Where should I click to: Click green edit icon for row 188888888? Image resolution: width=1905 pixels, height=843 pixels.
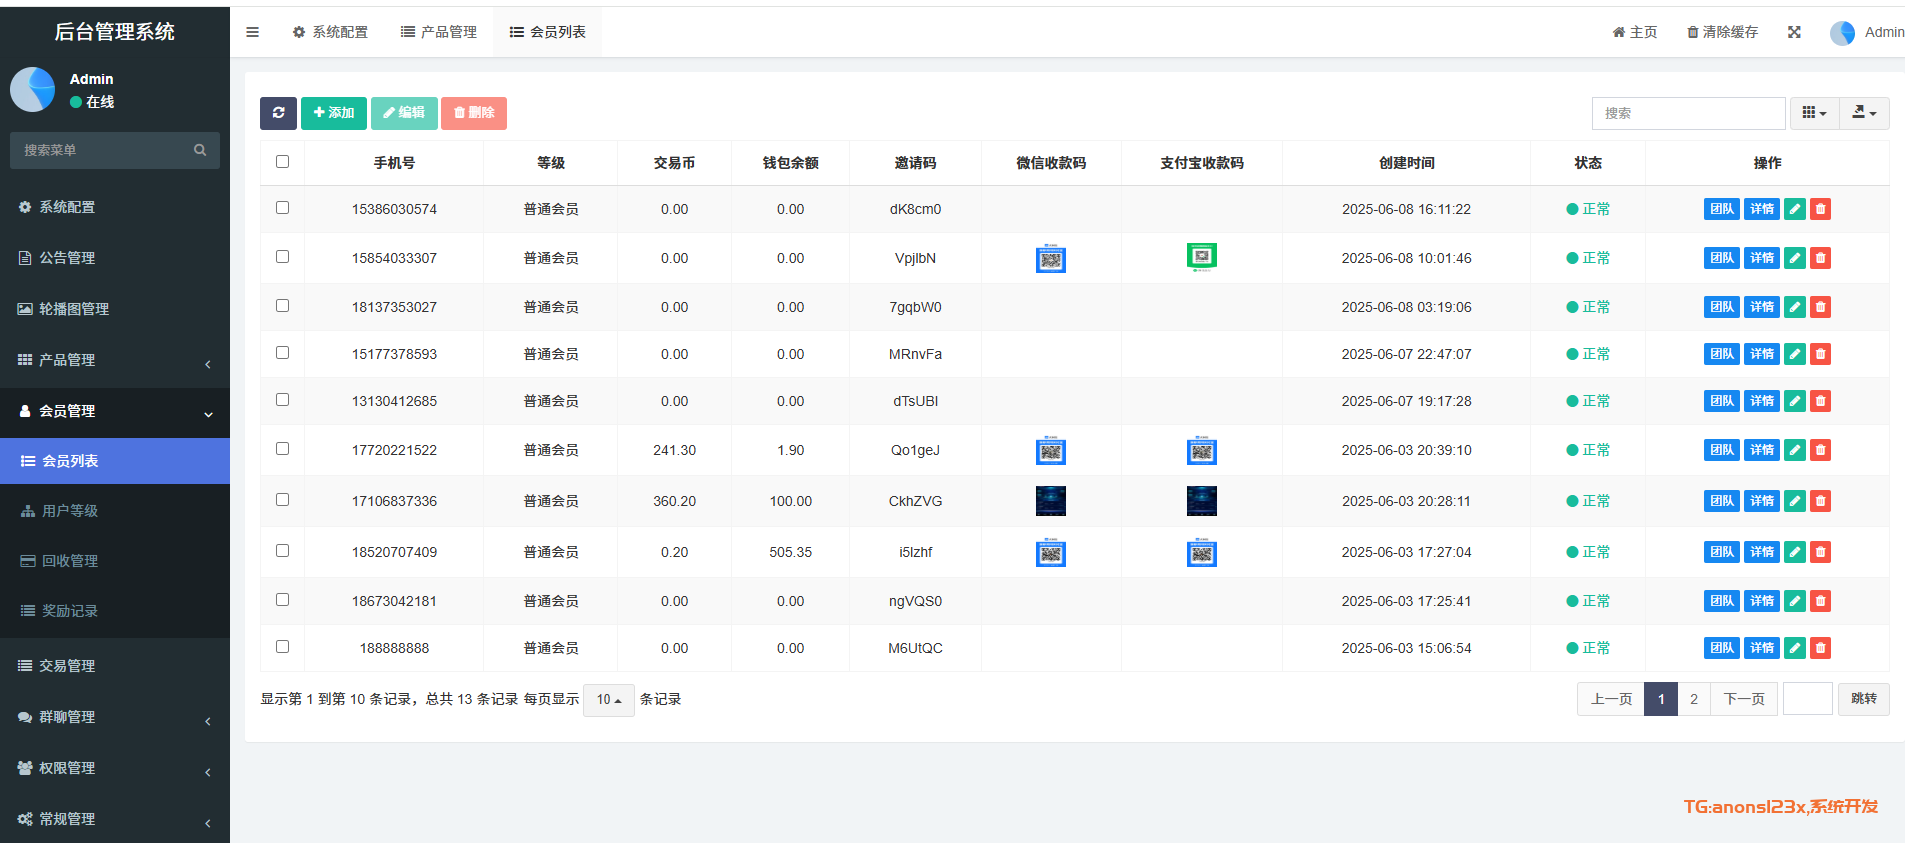coord(1795,648)
